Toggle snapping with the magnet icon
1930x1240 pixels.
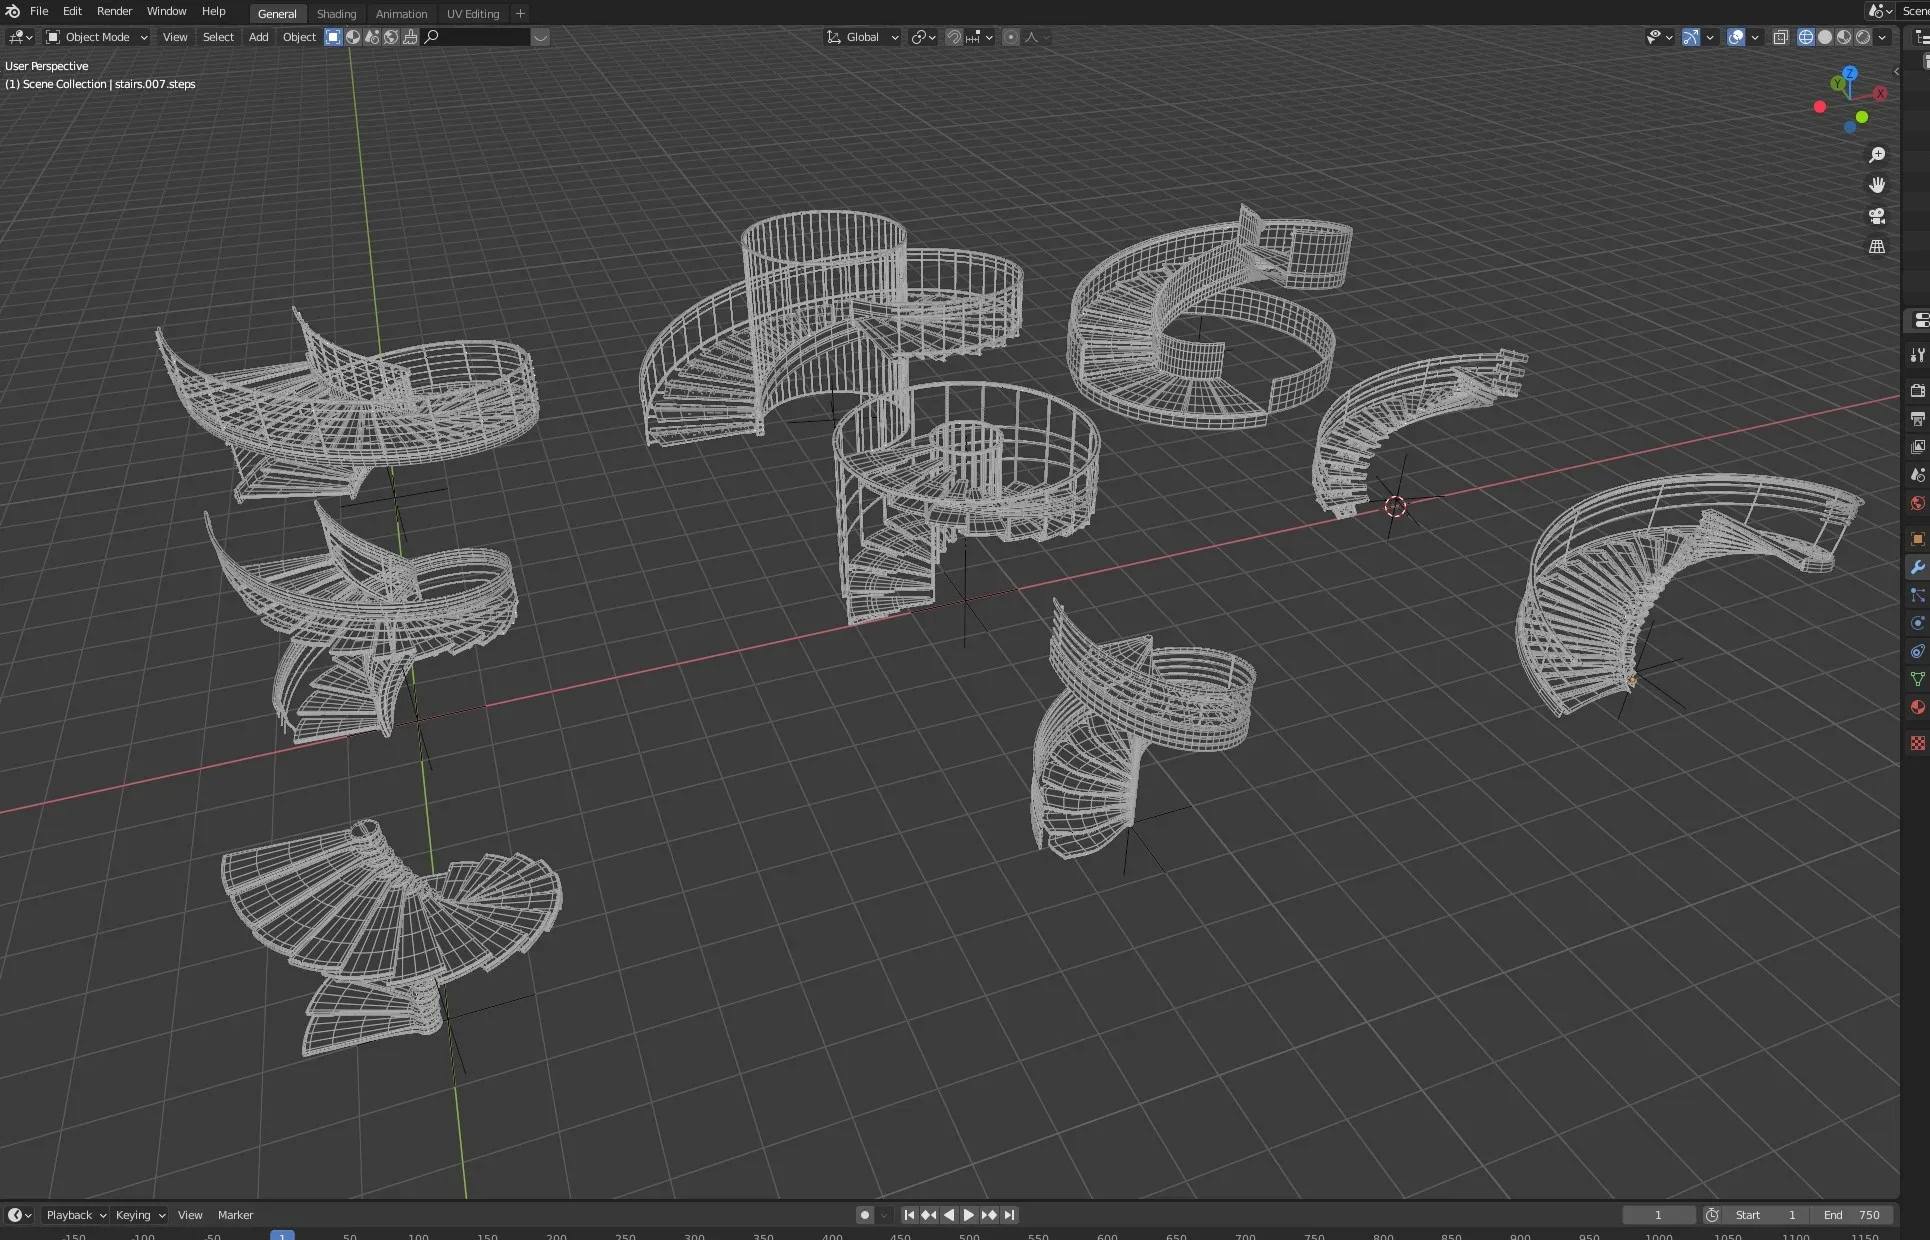(x=953, y=37)
